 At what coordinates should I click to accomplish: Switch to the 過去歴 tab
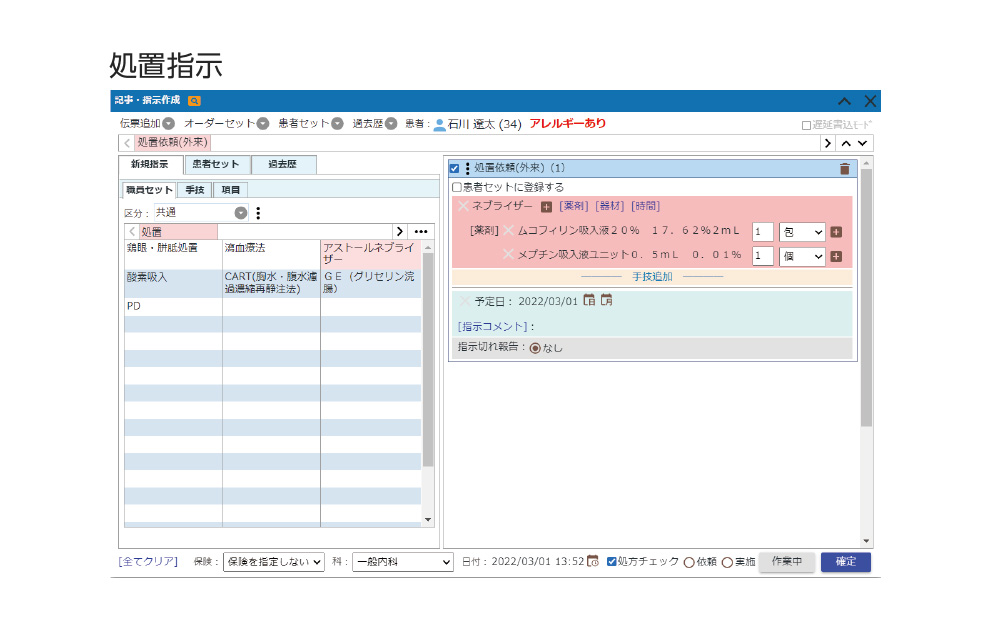(284, 165)
